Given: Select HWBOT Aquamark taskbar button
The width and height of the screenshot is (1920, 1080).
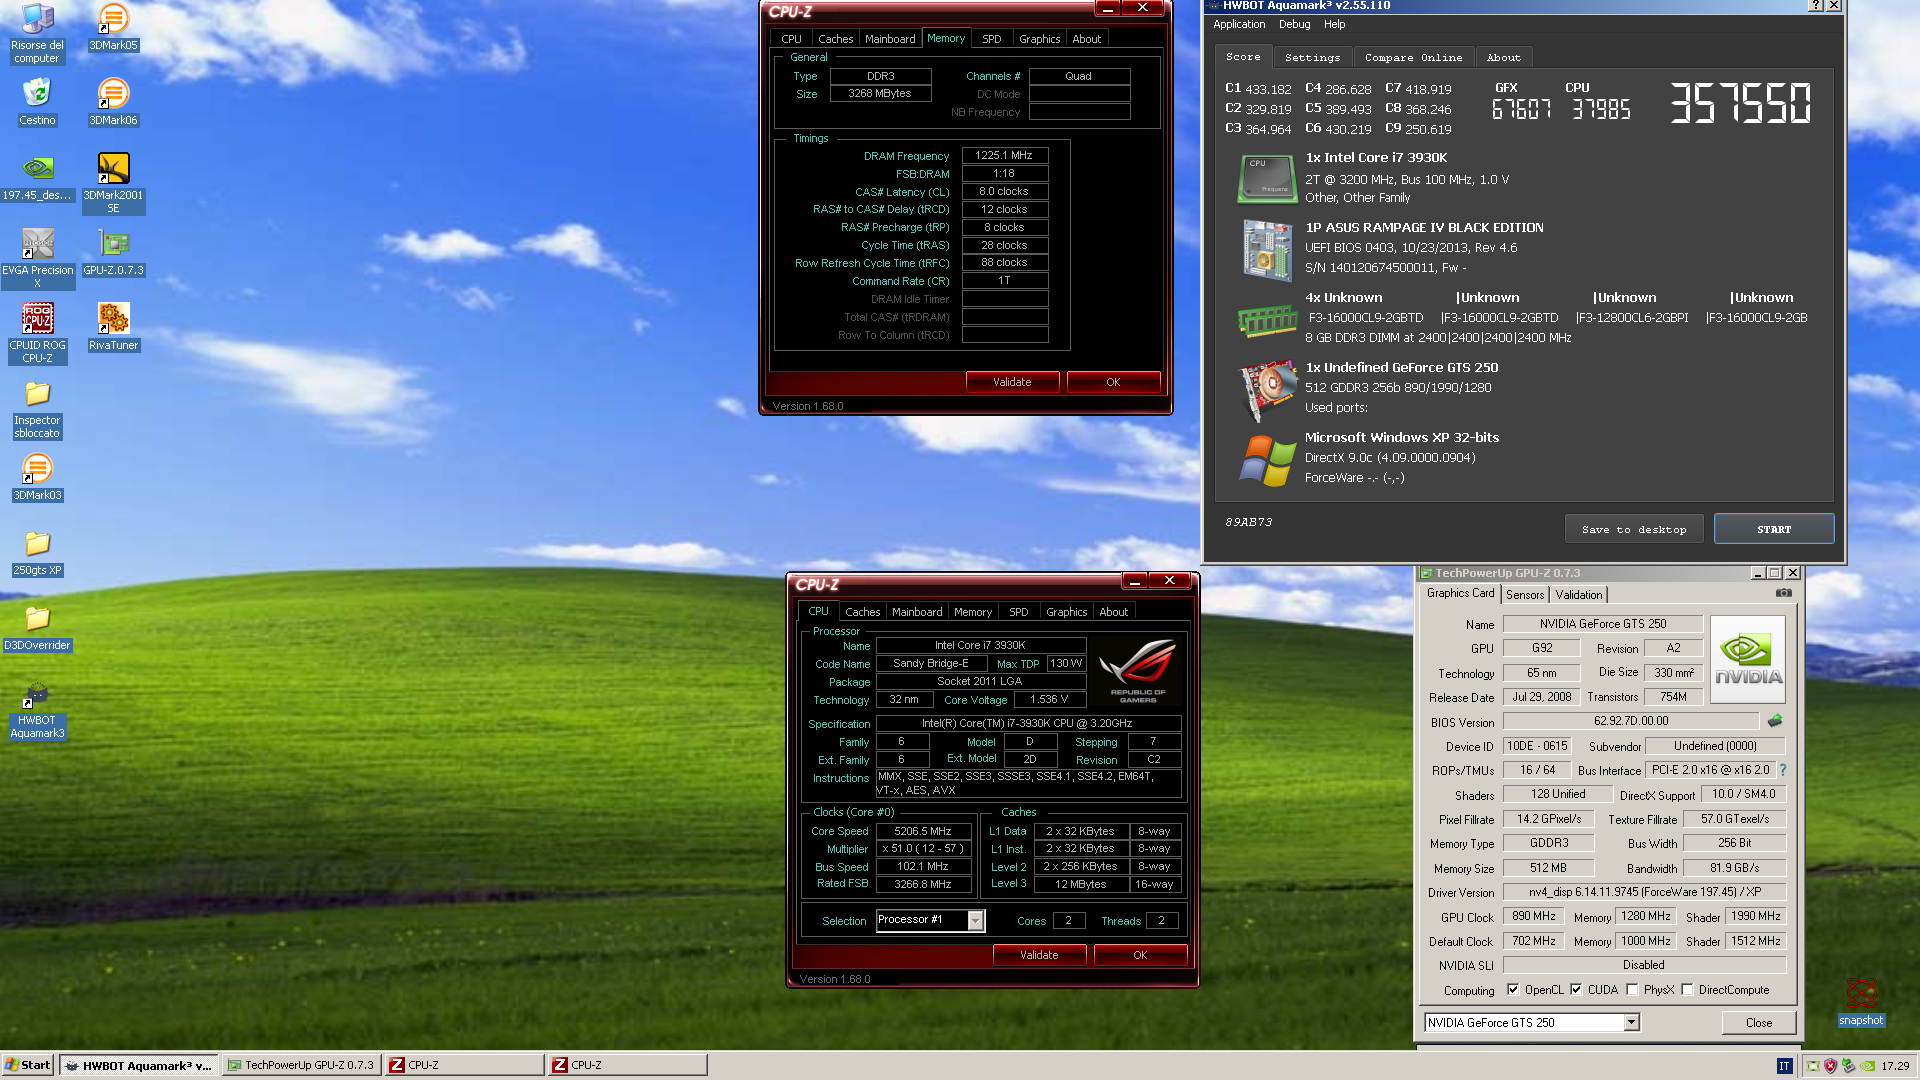Looking at the screenshot, I should point(139,1065).
